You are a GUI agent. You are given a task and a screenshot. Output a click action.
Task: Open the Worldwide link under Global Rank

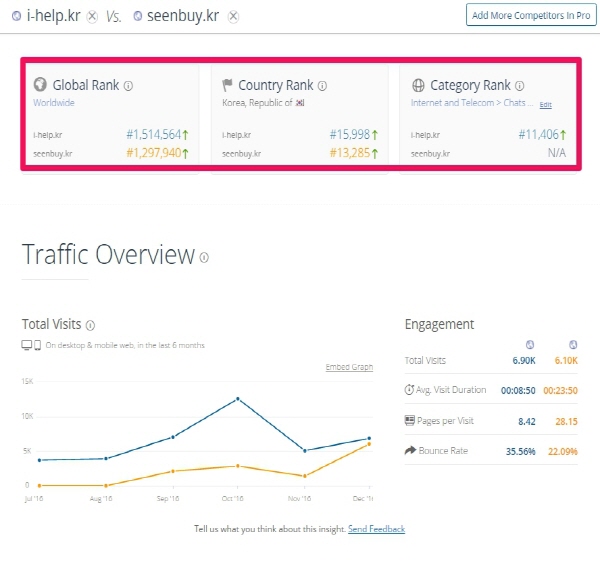(x=54, y=103)
